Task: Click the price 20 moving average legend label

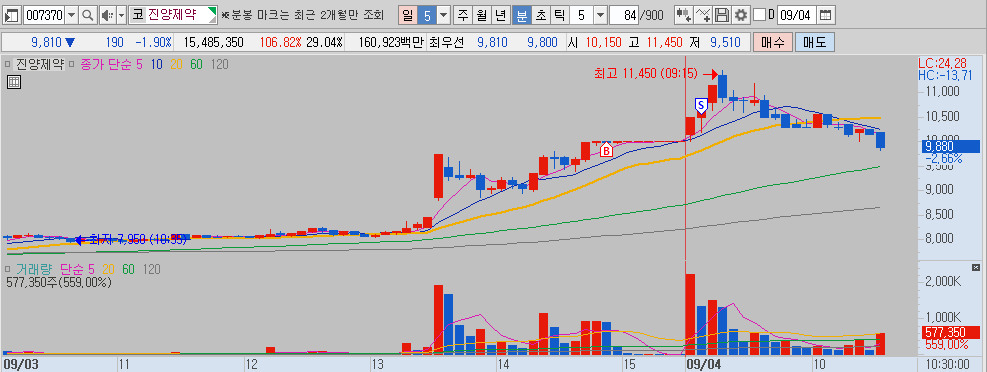Action: [176, 64]
